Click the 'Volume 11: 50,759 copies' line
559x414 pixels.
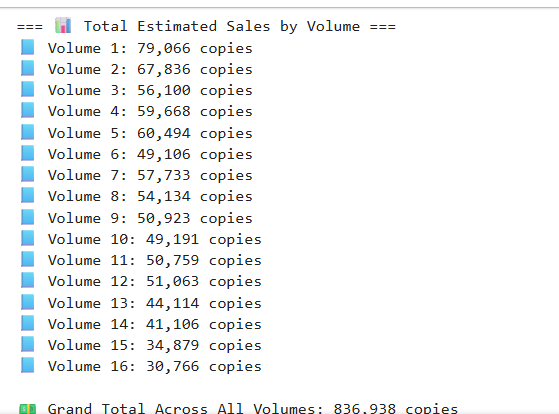[155, 261]
